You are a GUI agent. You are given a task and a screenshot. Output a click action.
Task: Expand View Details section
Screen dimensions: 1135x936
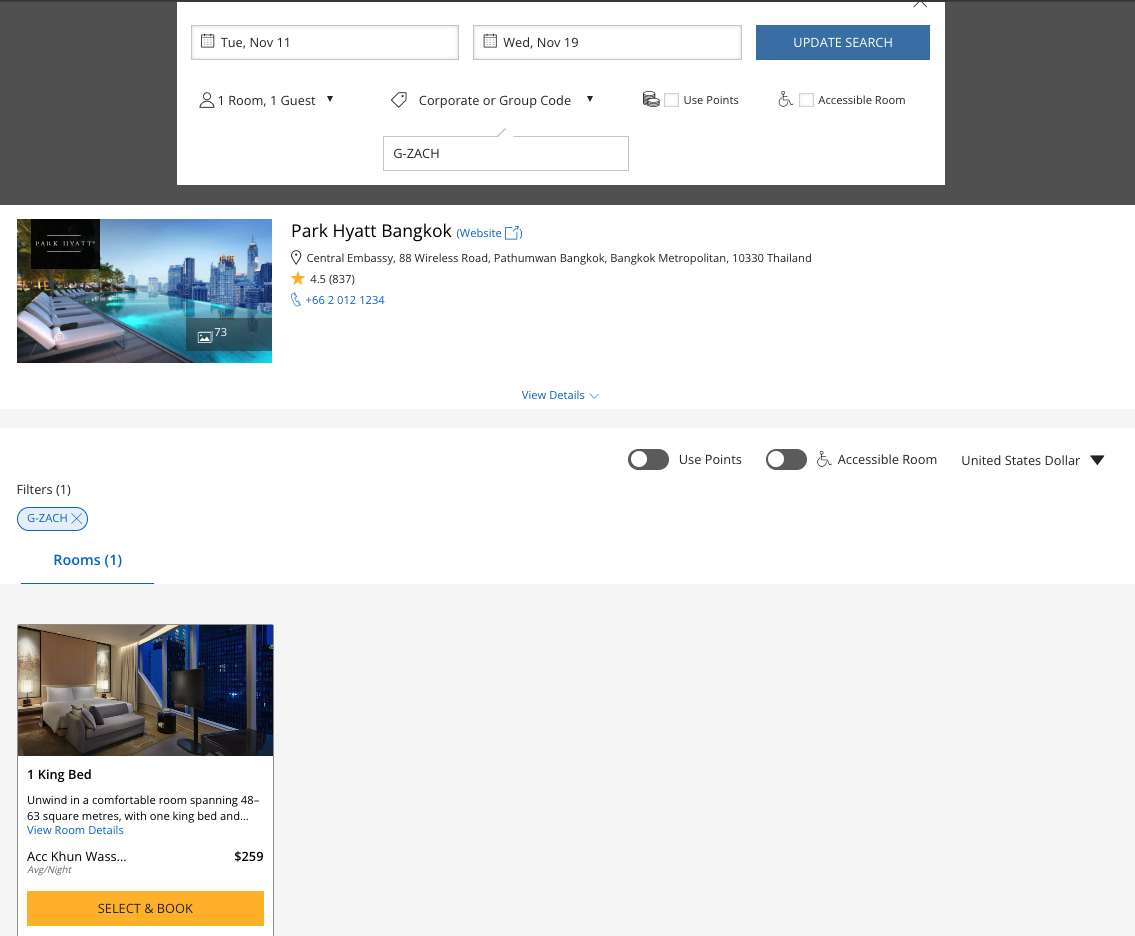560,395
